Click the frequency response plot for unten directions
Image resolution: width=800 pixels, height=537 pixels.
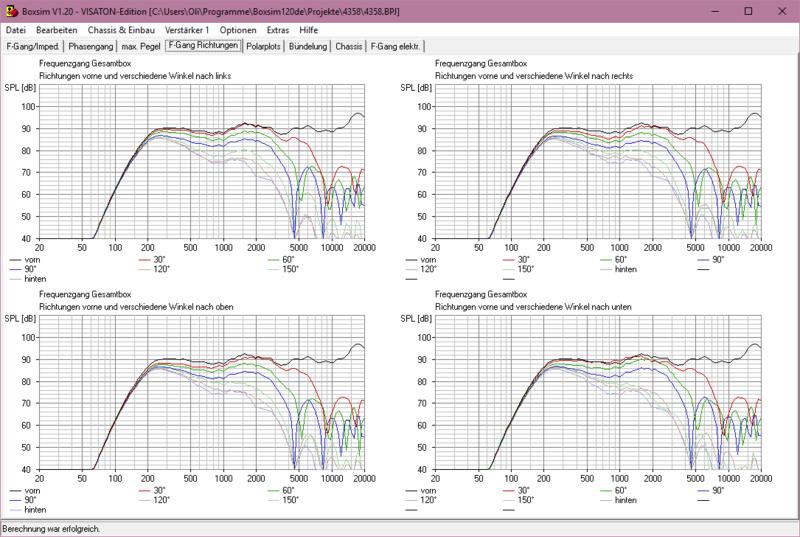598,392
